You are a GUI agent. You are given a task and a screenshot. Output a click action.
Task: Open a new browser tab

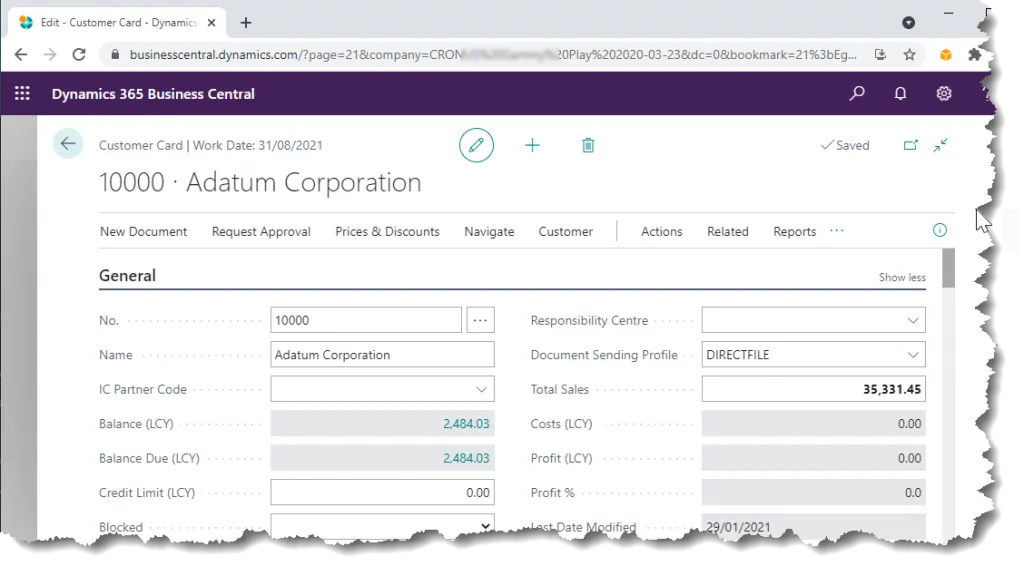tap(246, 23)
